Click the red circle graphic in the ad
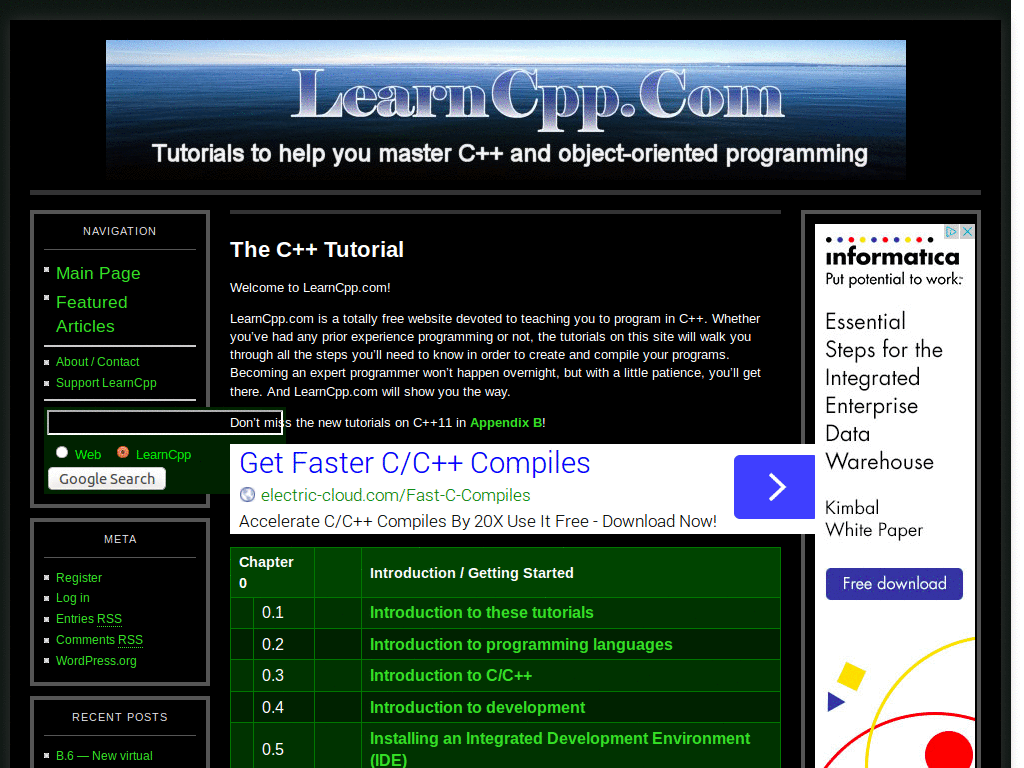Image resolution: width=1024 pixels, height=768 pixels. tap(948, 751)
